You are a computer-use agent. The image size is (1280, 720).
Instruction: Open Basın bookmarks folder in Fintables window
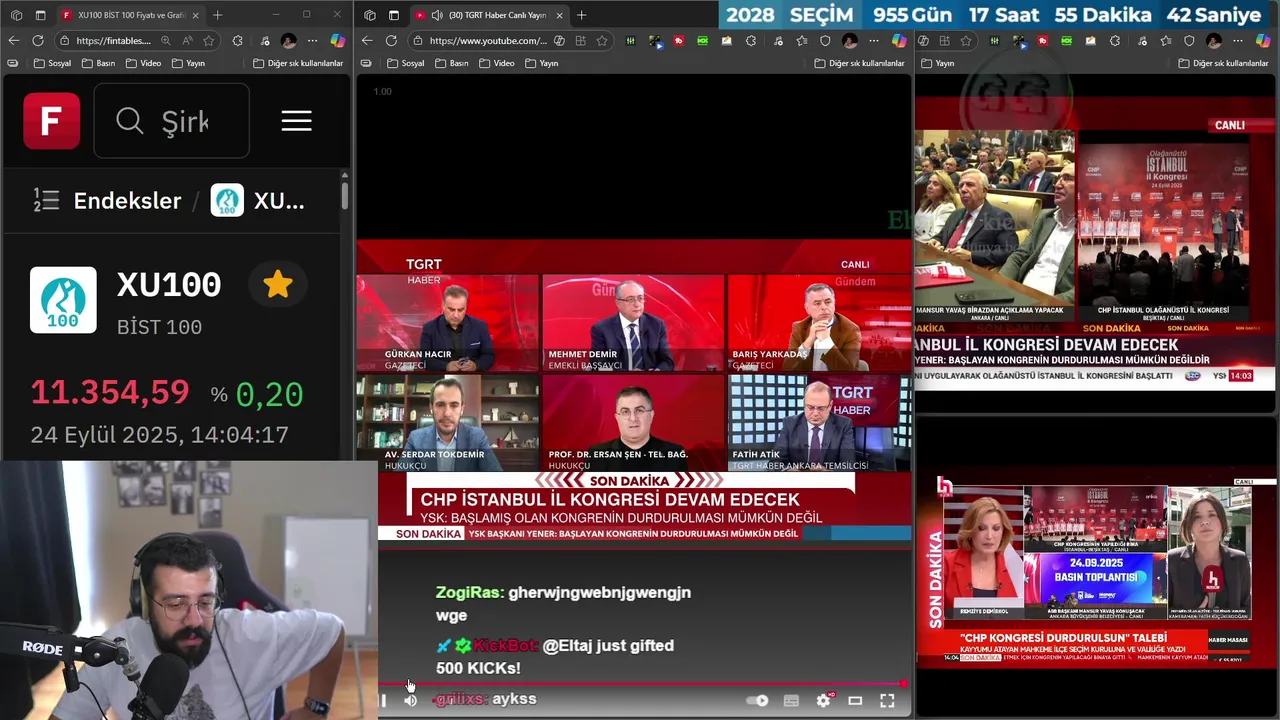pyautogui.click(x=98, y=63)
